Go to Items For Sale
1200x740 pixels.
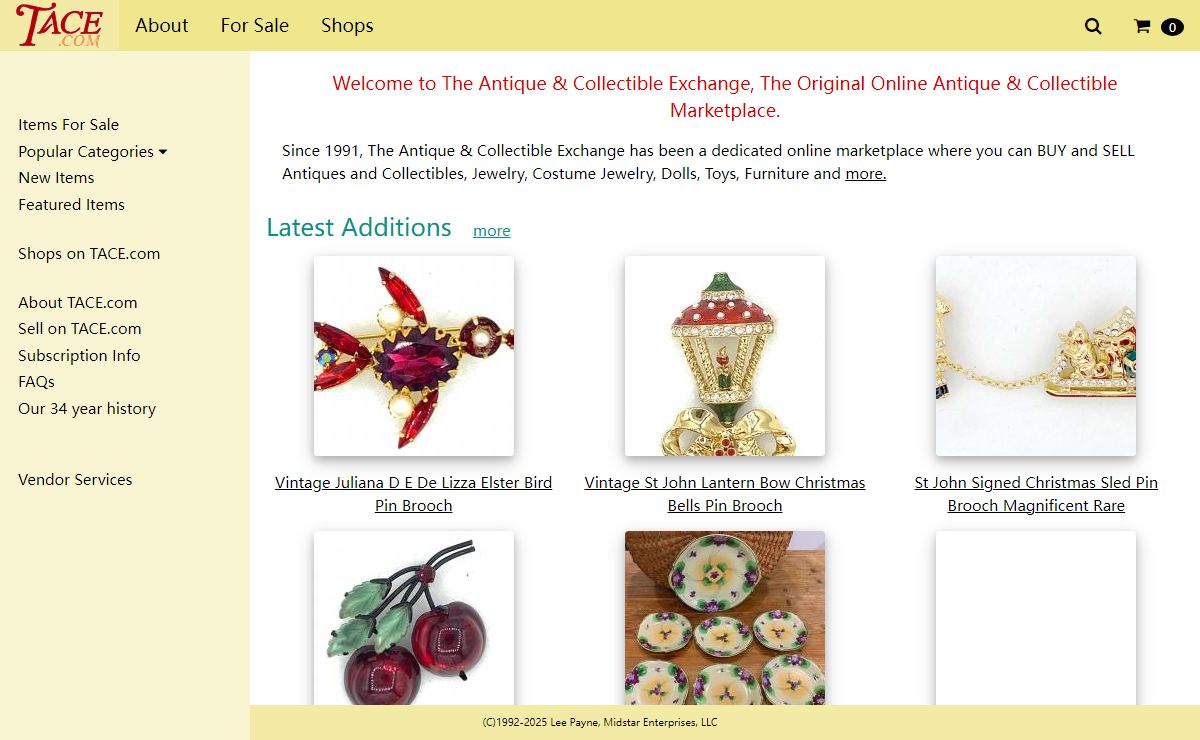pos(68,124)
